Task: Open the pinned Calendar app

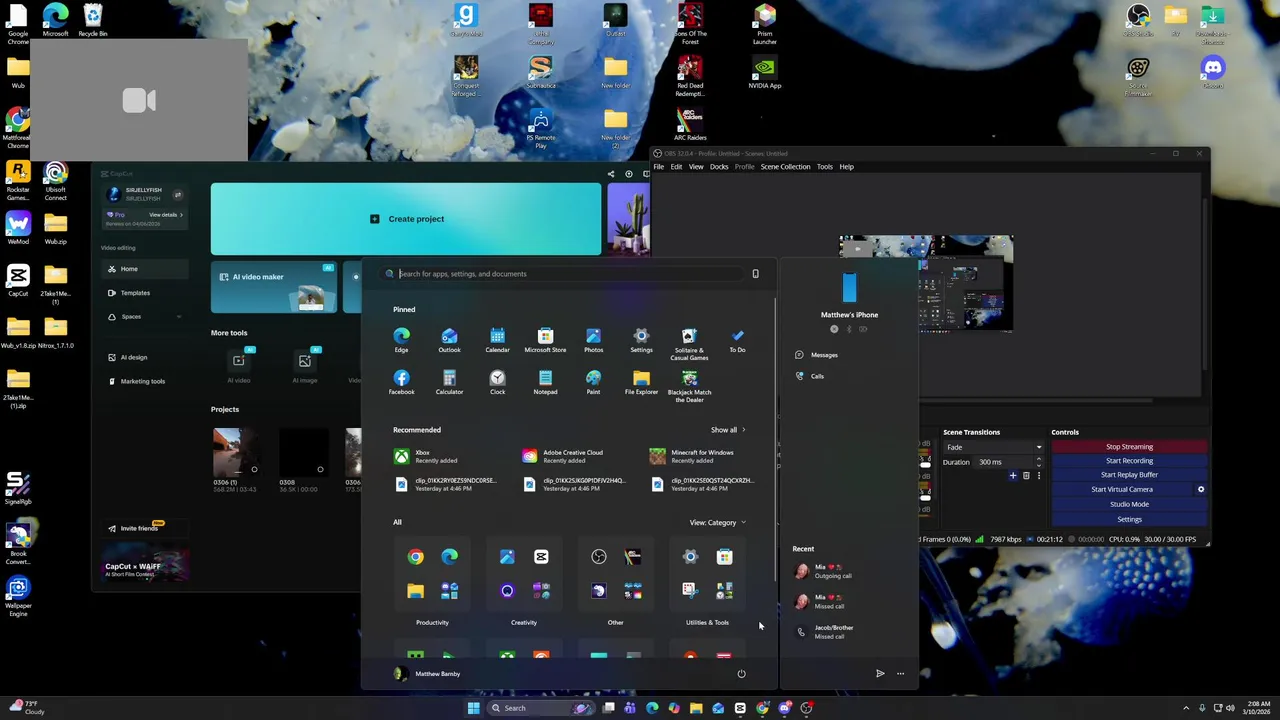Action: 497,340
